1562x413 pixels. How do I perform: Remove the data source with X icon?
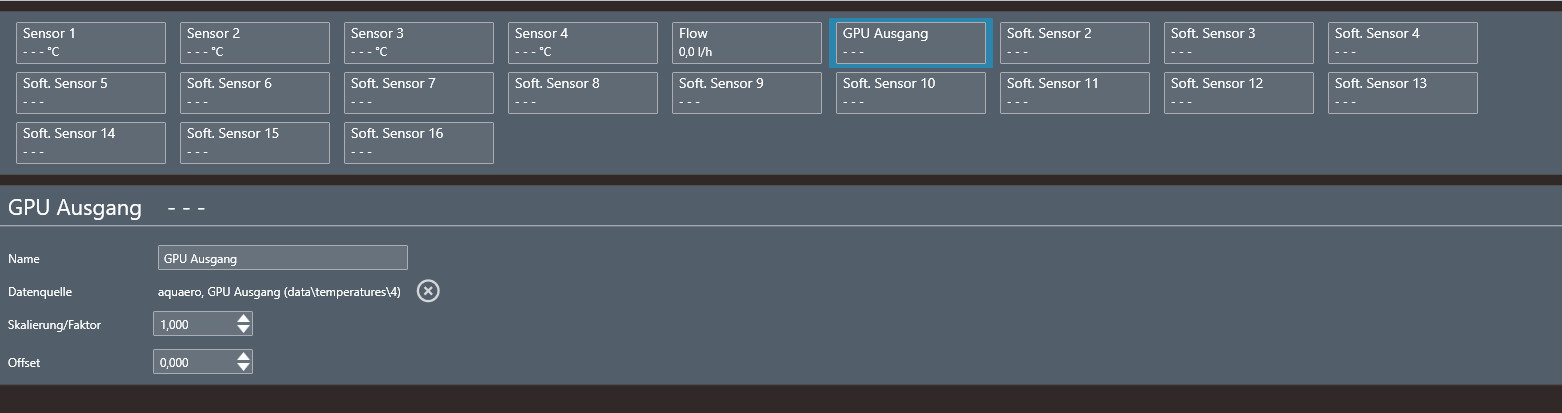click(428, 291)
